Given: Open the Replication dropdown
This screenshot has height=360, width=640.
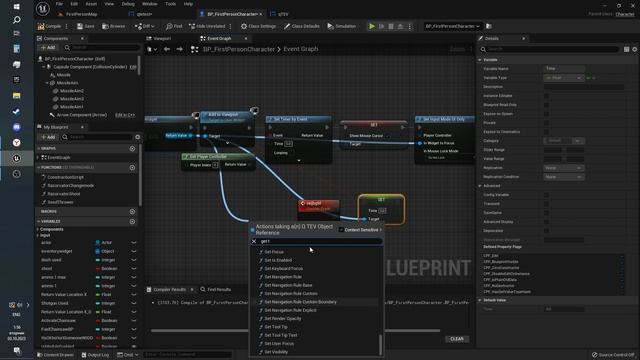Looking at the screenshot, I should [564, 168].
